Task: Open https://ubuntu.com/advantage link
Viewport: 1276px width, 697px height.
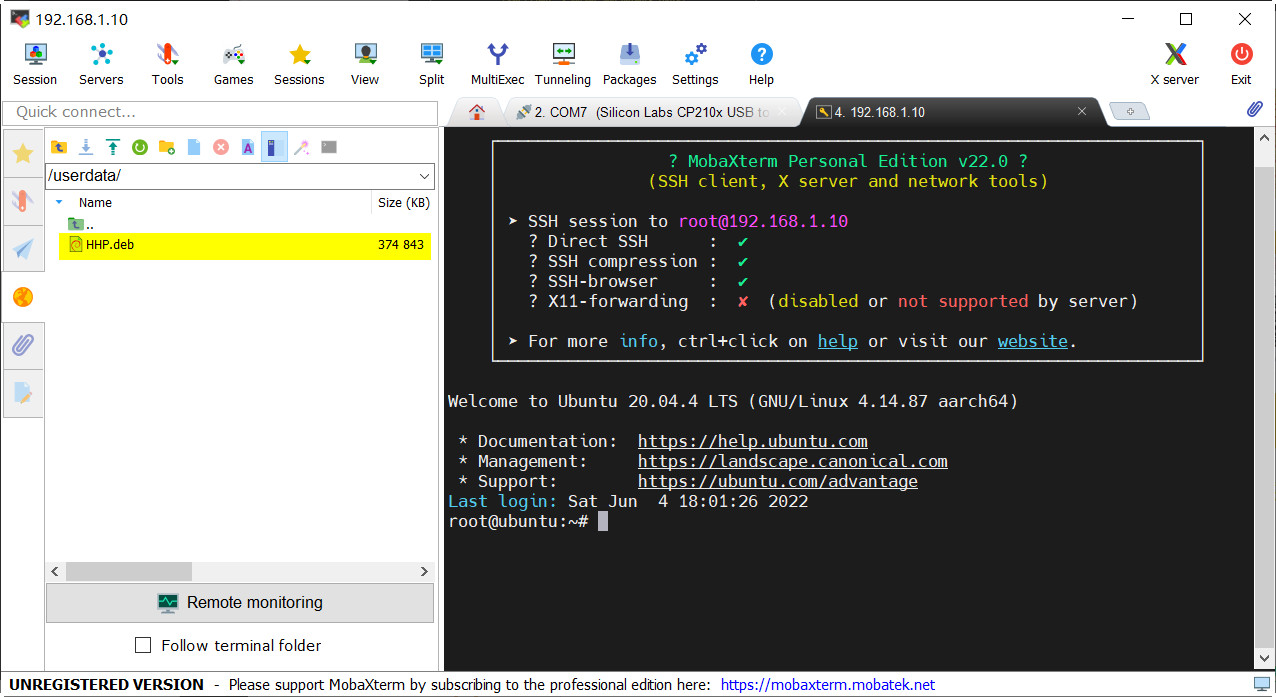Action: point(778,481)
